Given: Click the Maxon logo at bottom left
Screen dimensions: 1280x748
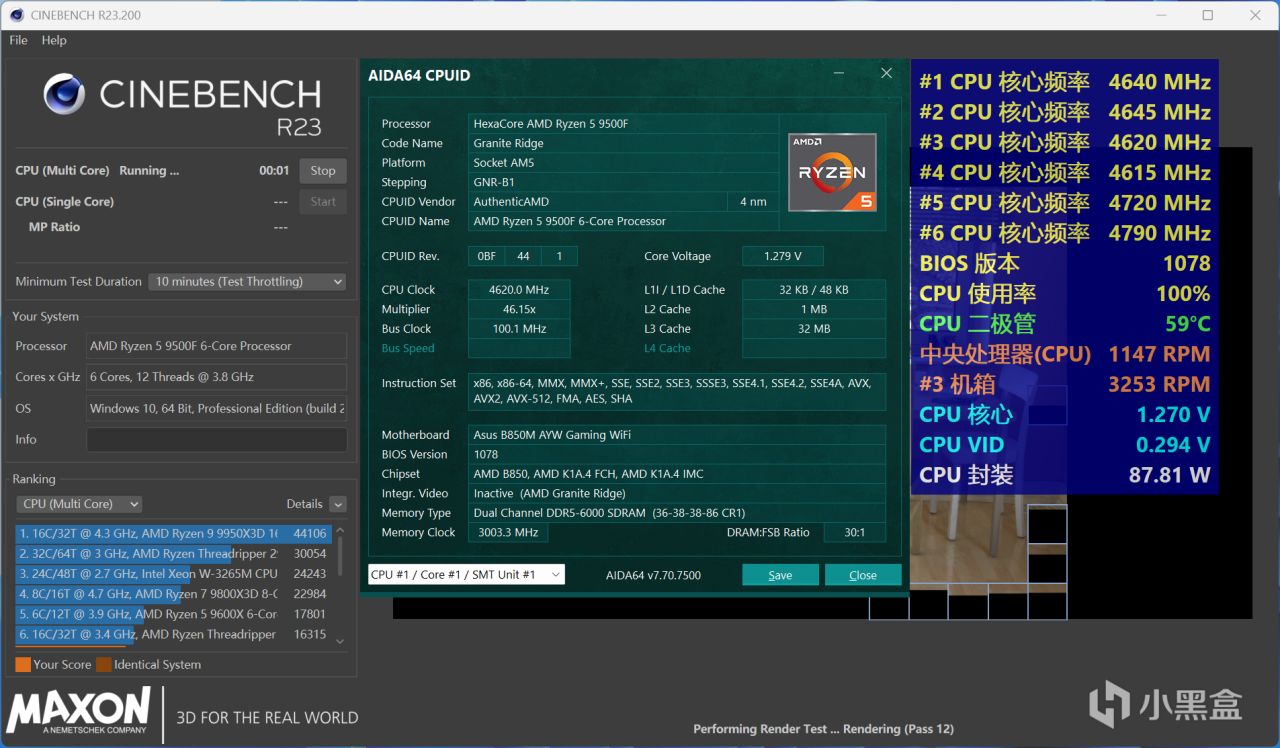Looking at the screenshot, I should pos(79,711).
